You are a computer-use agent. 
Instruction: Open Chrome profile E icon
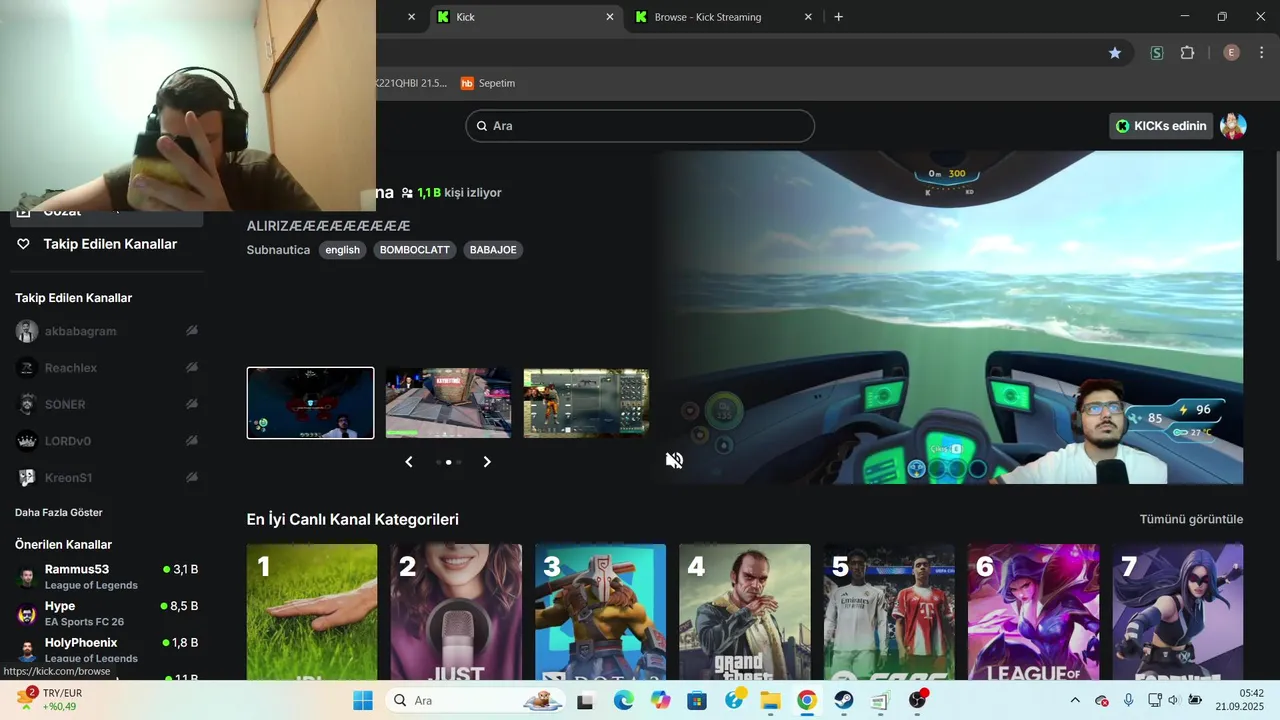(x=1231, y=53)
